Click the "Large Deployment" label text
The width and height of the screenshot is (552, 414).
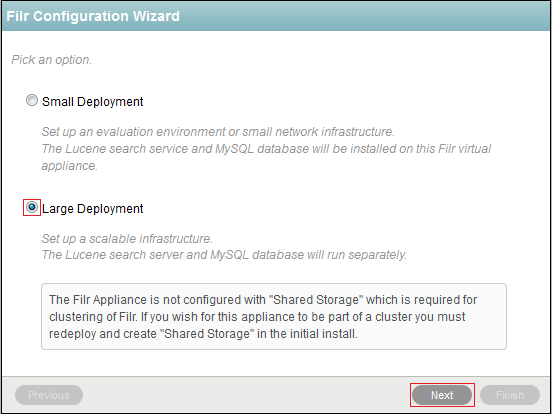[x=93, y=209]
